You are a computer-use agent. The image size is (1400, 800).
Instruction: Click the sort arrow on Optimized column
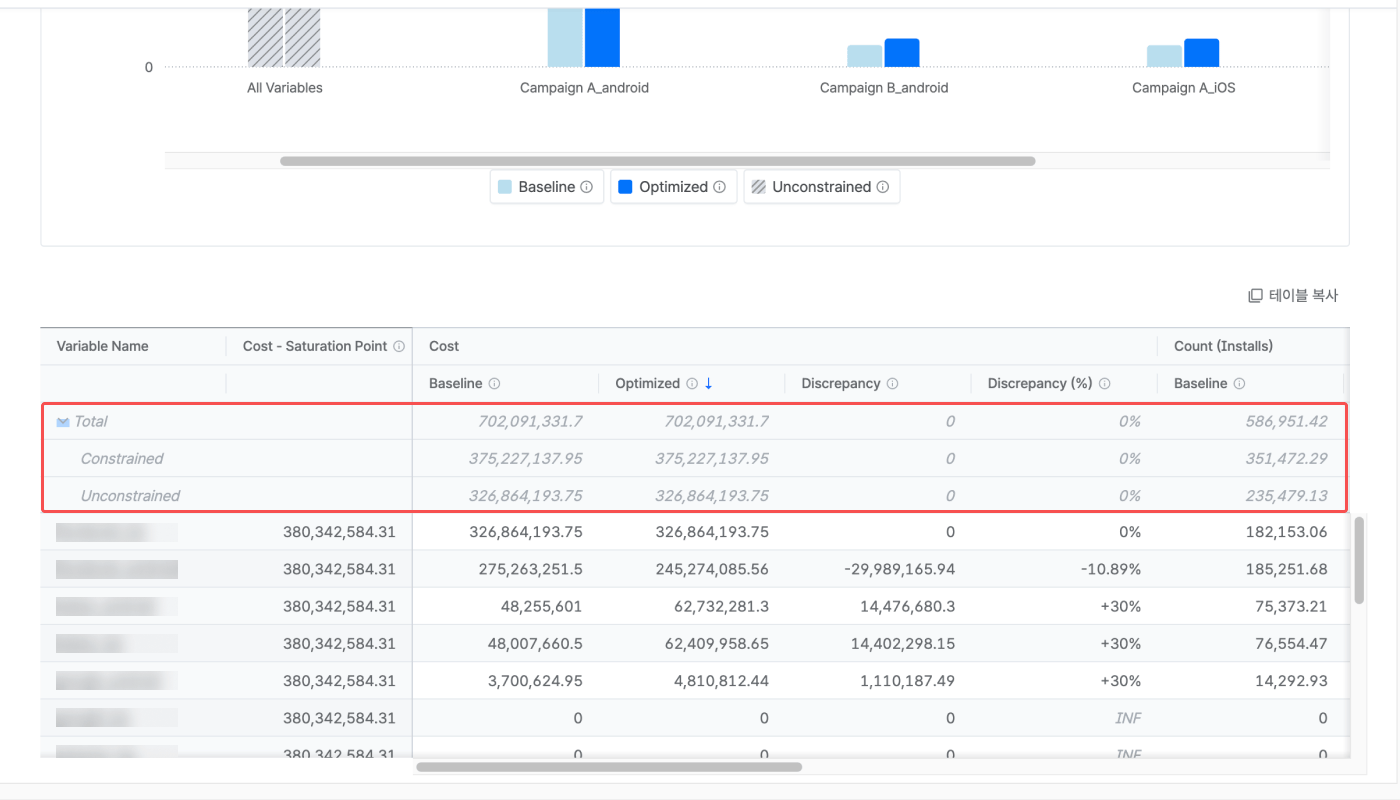coord(709,384)
